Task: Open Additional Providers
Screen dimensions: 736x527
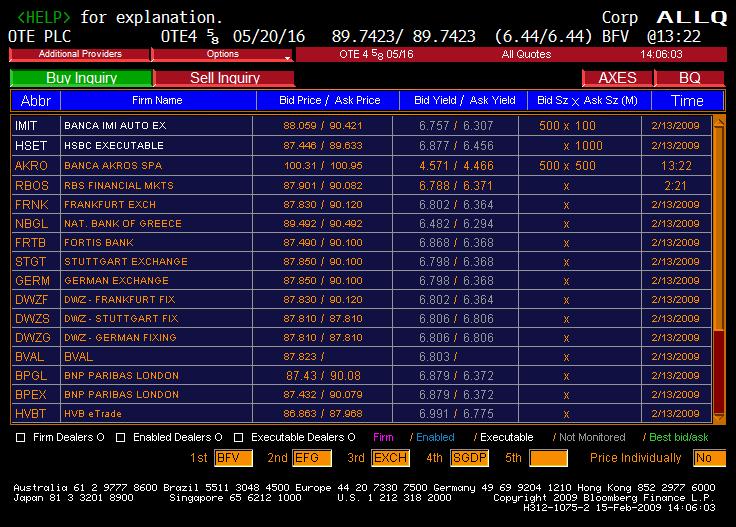Action: point(80,54)
